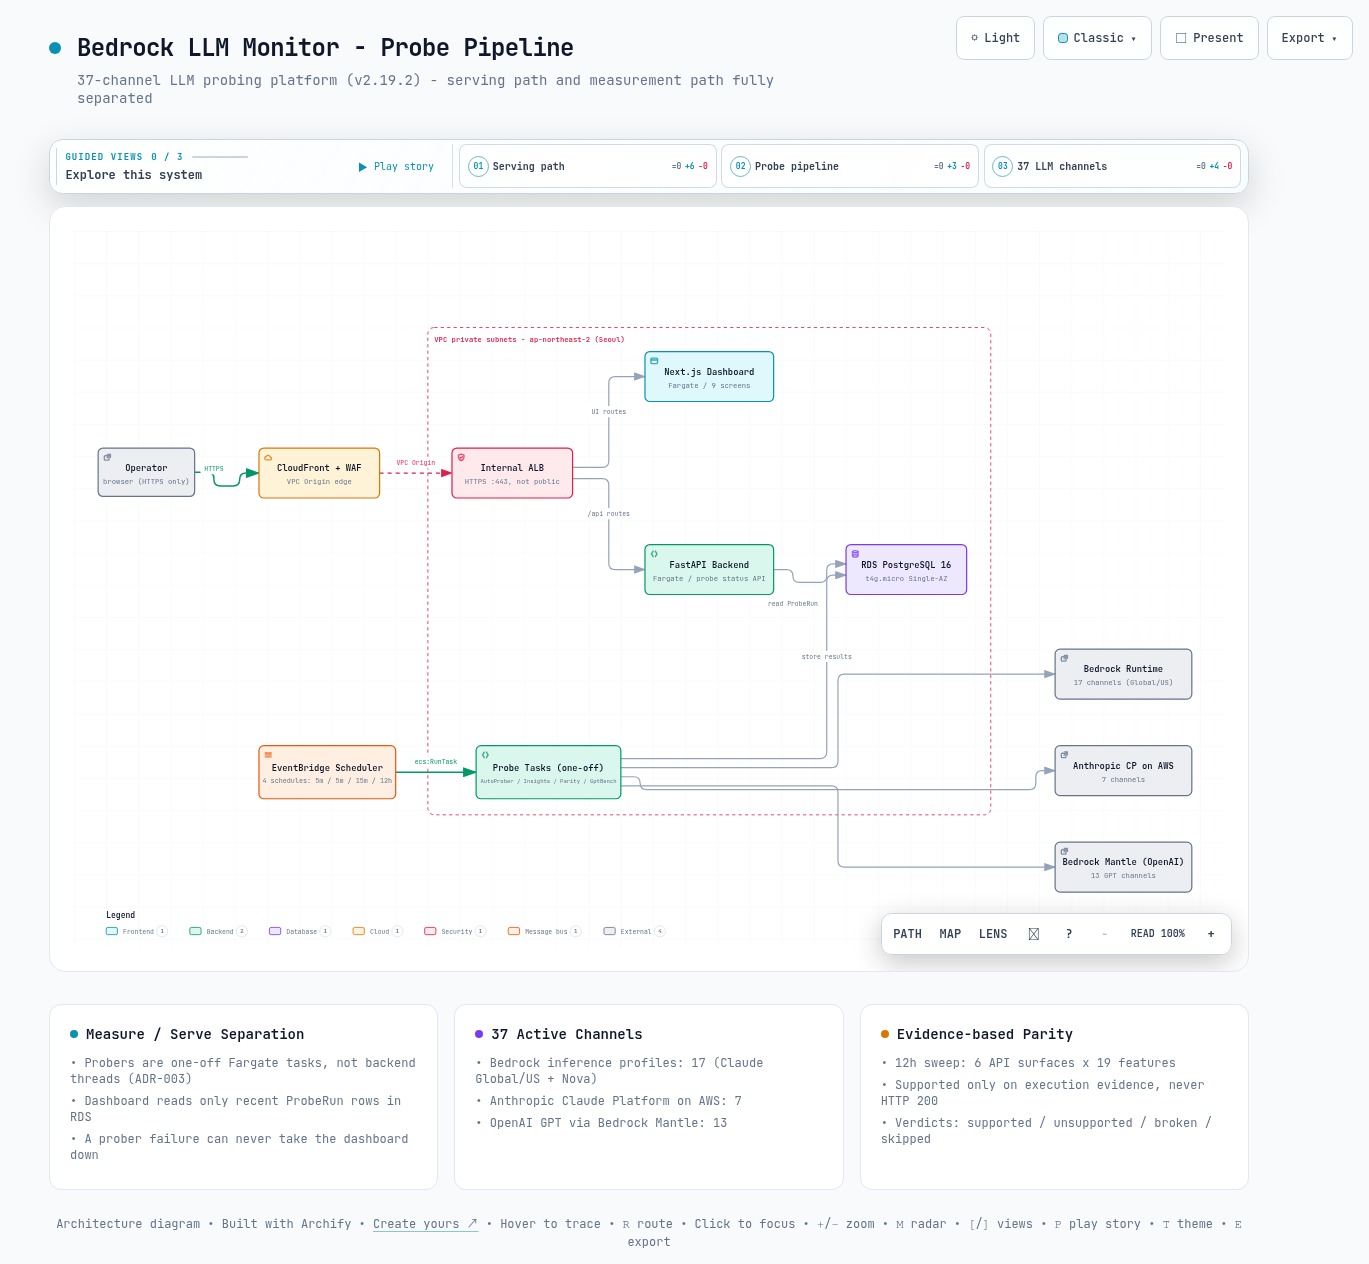Select the 03 37 LLM channels view
Image resolution: width=1369 pixels, height=1264 pixels.
[x=1112, y=166]
